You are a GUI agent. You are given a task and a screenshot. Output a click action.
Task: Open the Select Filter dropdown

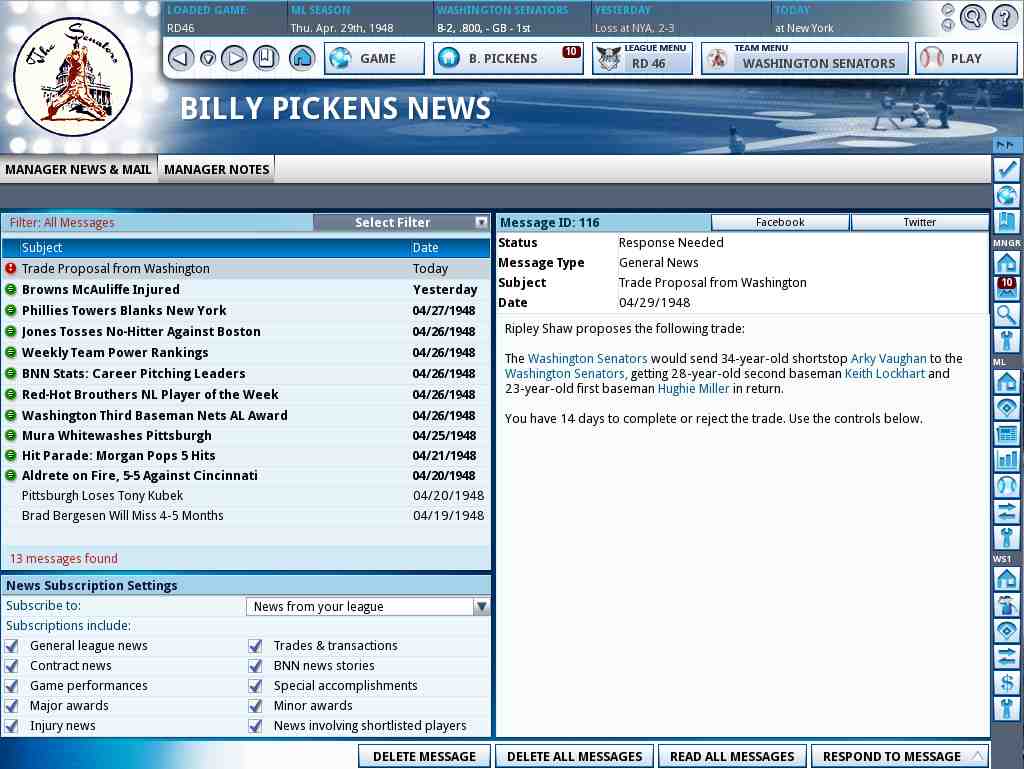(401, 223)
